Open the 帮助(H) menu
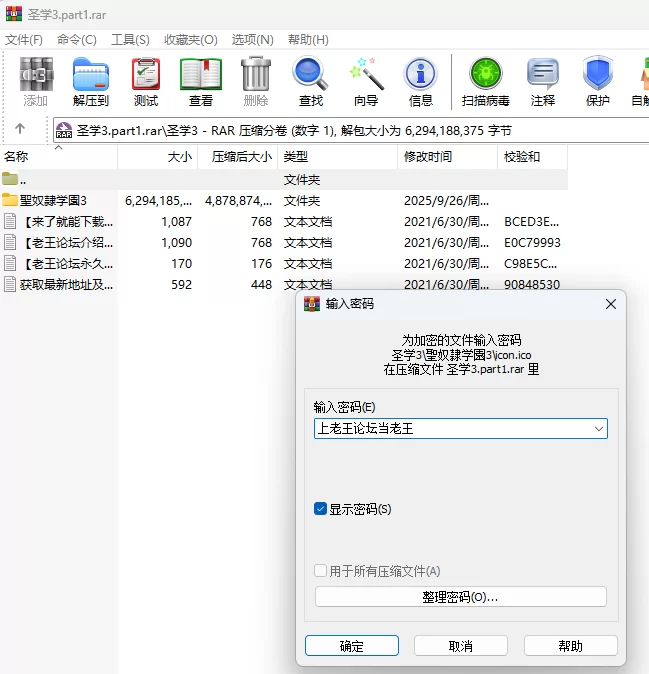This screenshot has width=649, height=674. [x=308, y=40]
